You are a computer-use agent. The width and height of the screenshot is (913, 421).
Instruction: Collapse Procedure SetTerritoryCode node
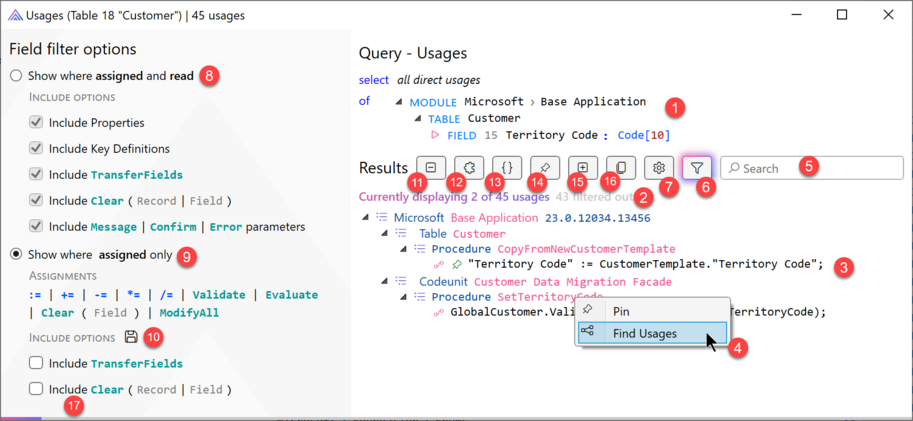[403, 296]
